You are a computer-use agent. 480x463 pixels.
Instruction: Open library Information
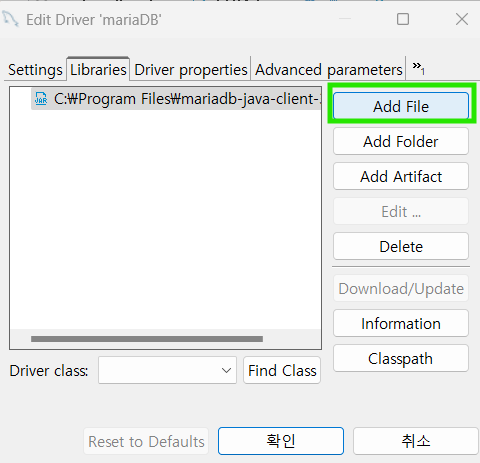click(401, 323)
